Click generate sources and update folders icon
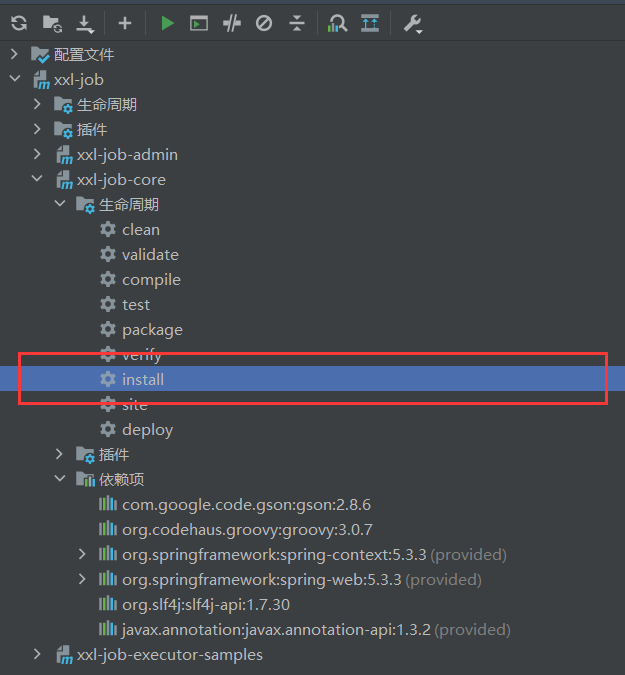The height and width of the screenshot is (675, 625). tap(53, 23)
